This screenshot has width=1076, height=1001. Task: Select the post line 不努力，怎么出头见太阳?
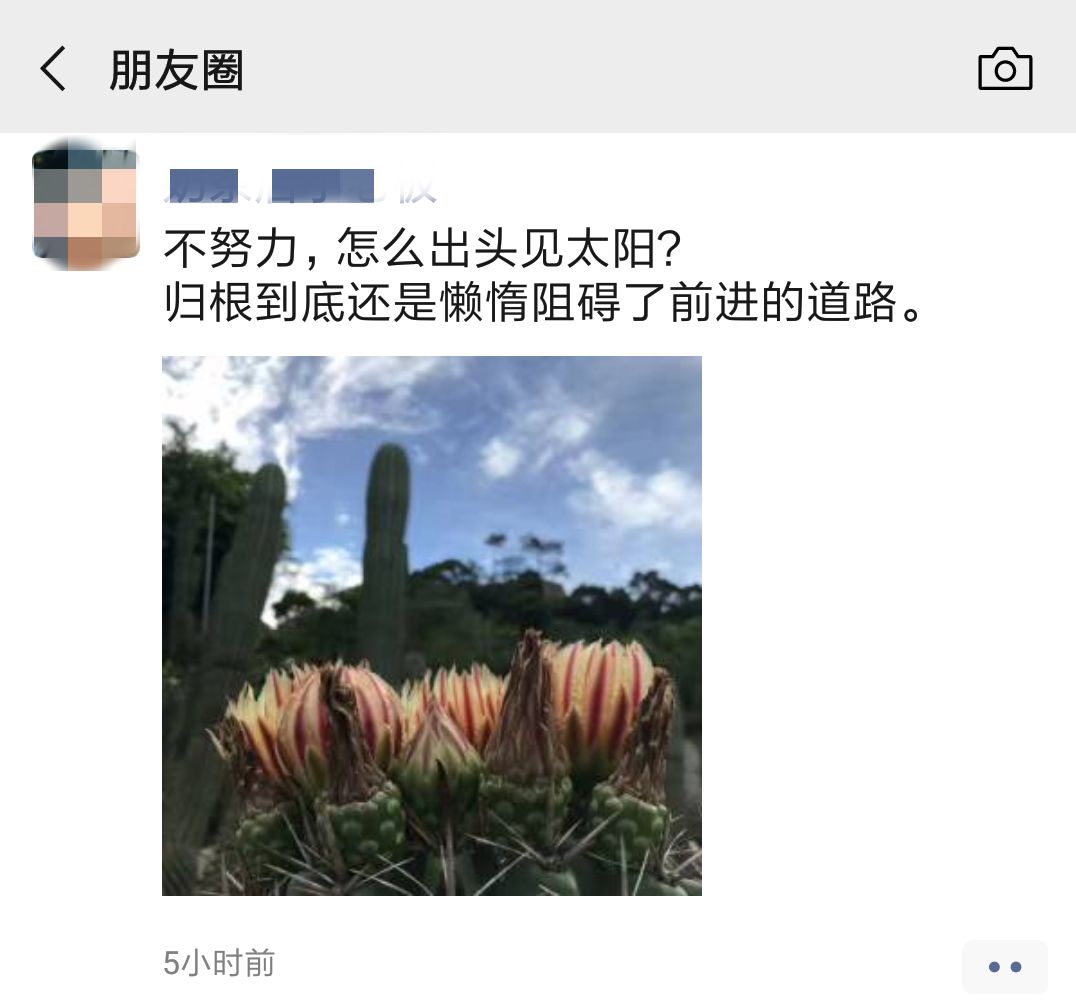coord(422,248)
